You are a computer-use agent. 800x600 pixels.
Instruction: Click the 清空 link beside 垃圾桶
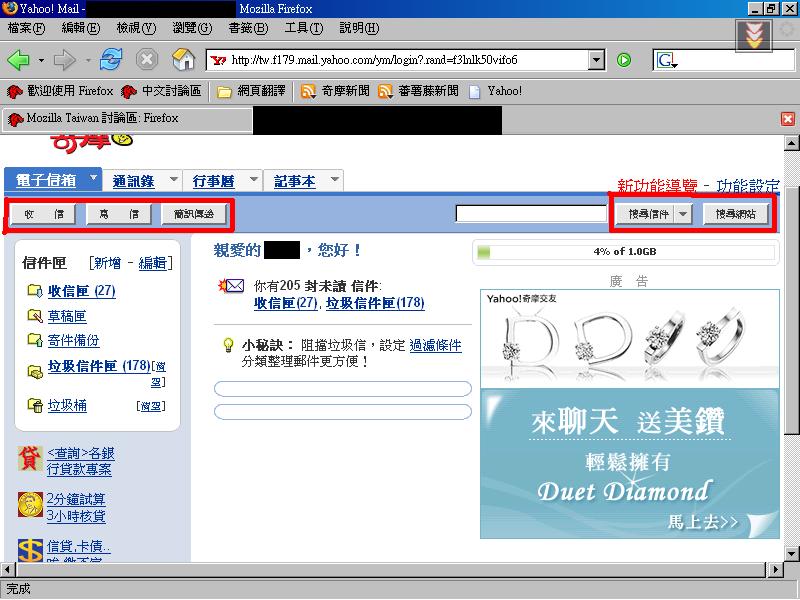[x=151, y=406]
